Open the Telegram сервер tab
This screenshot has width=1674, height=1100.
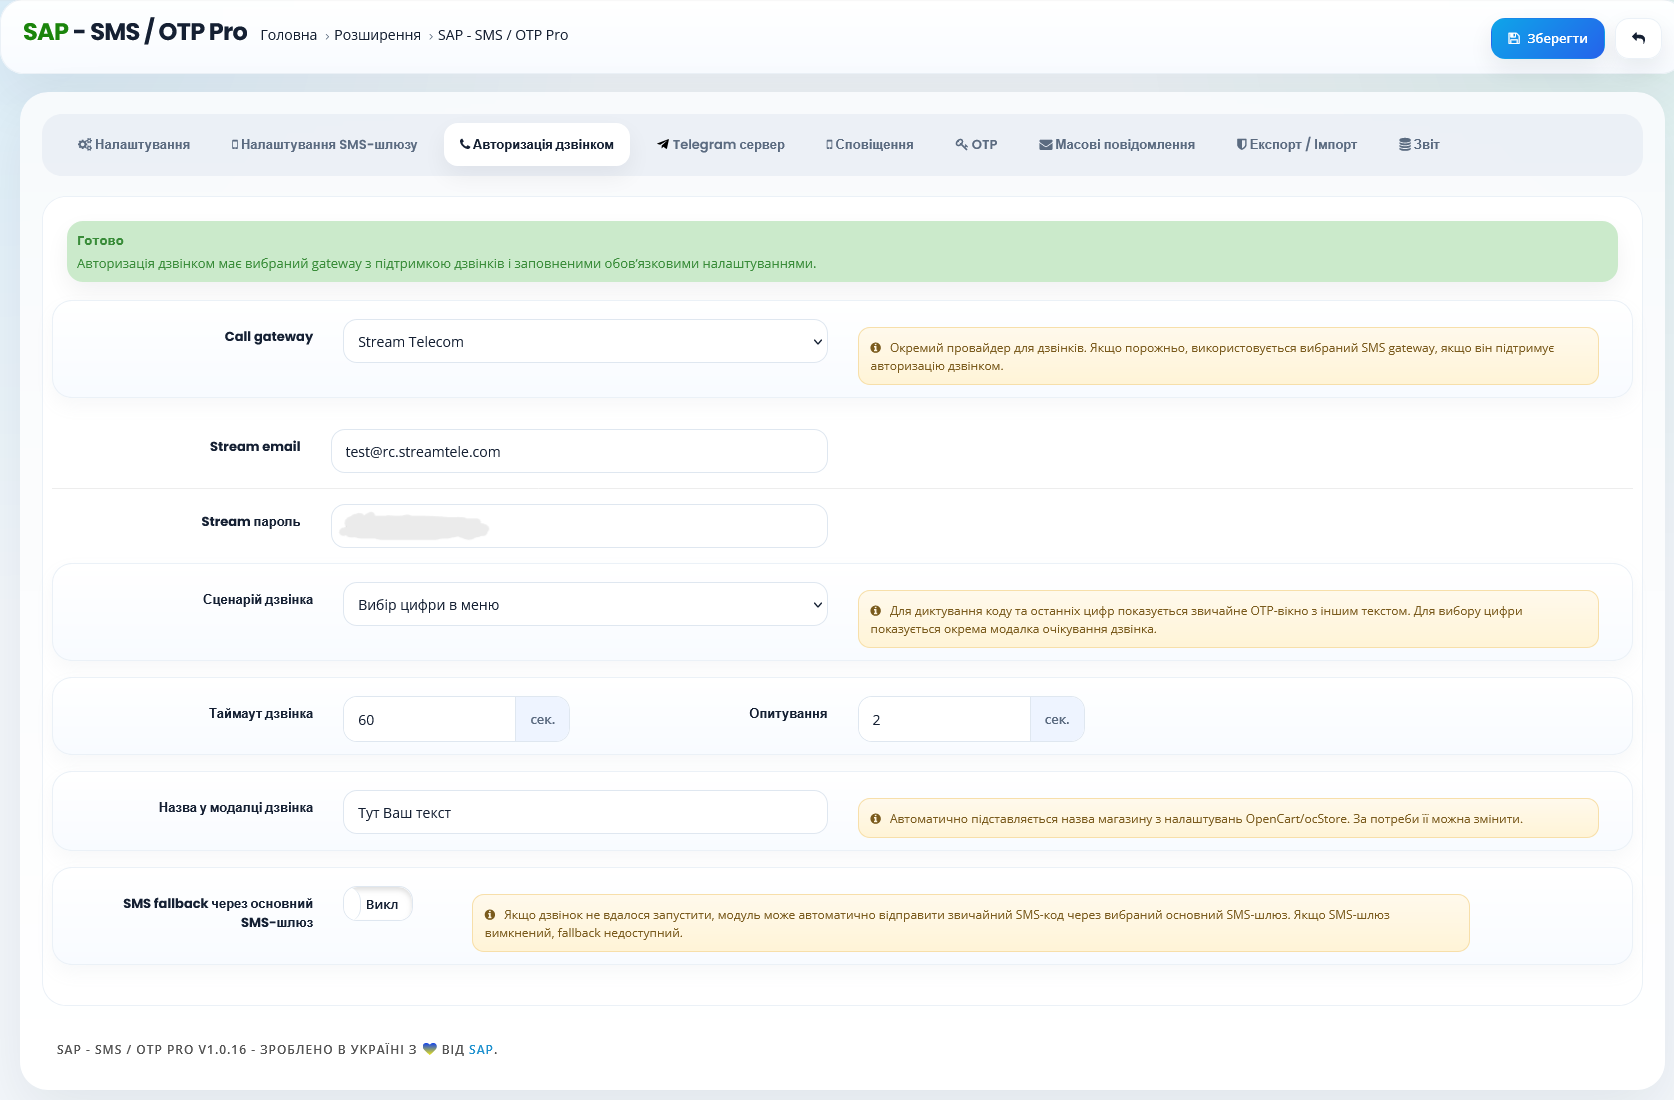[721, 145]
